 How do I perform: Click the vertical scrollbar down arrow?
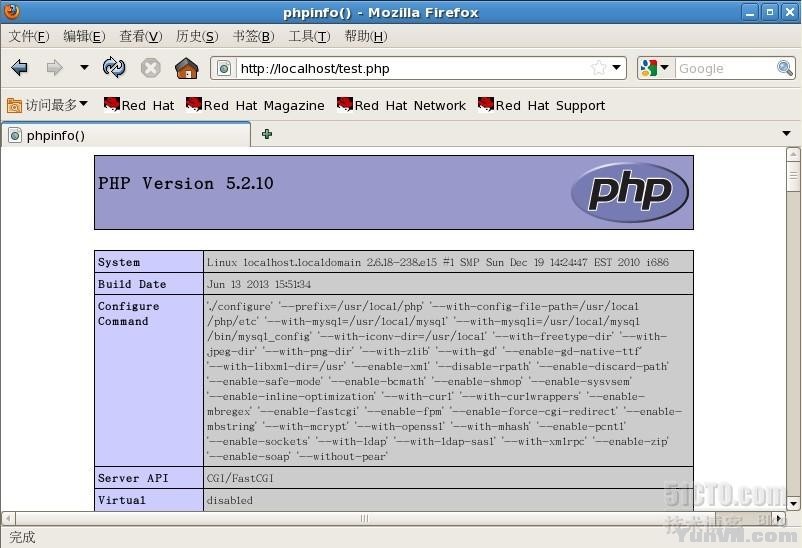coord(793,503)
